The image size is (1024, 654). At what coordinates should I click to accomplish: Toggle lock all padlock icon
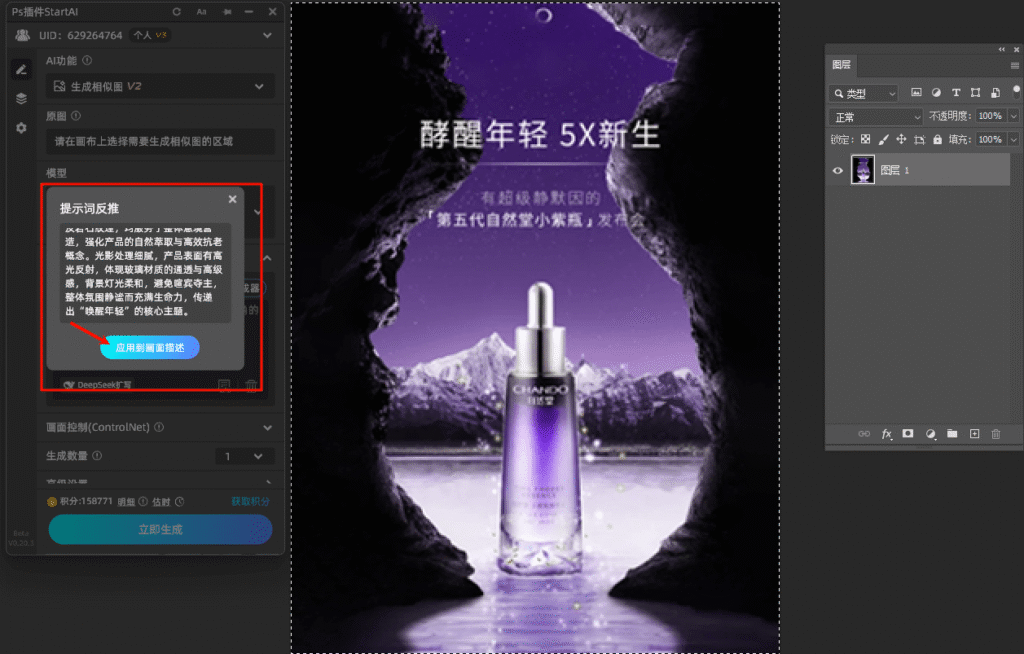pos(937,139)
